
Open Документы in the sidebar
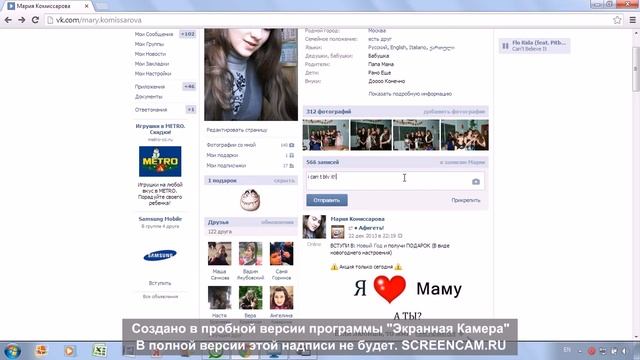[x=149, y=96]
